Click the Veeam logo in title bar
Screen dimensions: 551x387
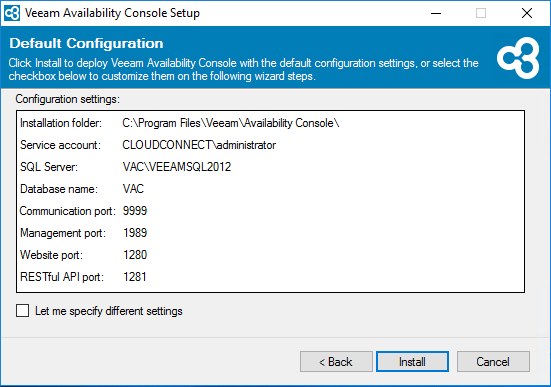pos(12,13)
